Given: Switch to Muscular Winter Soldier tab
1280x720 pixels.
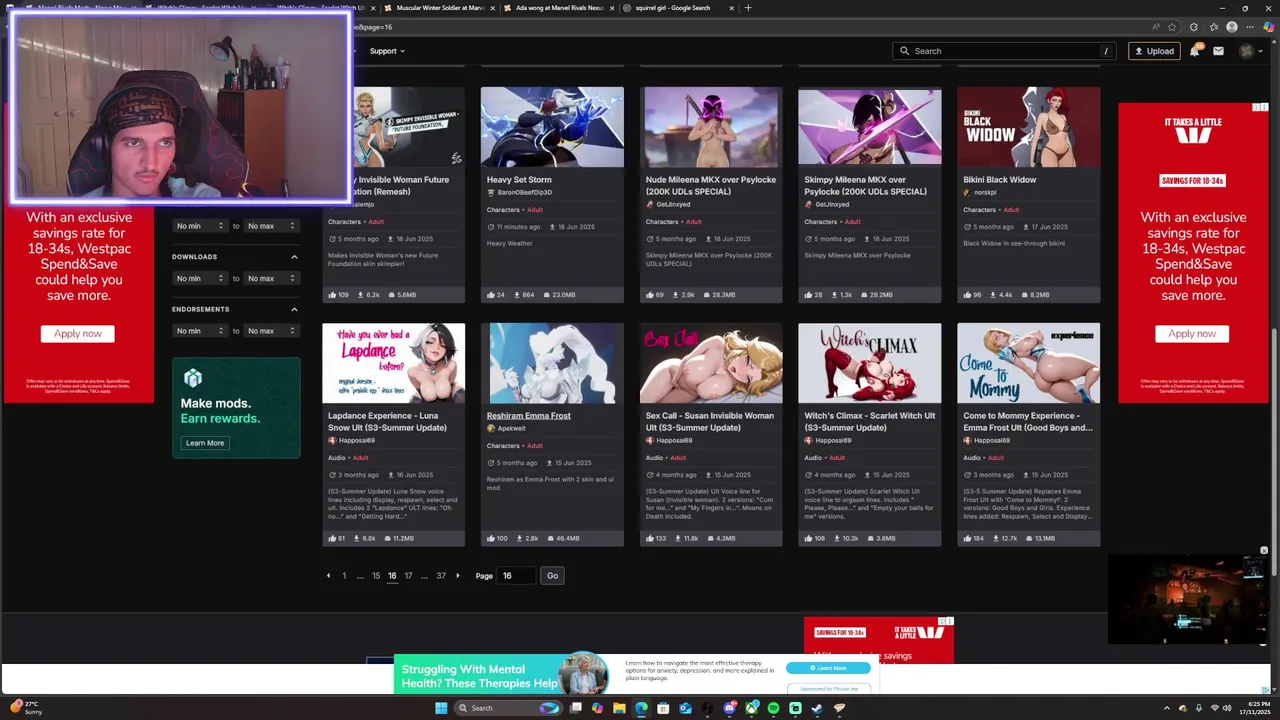Looking at the screenshot, I should tap(438, 8).
